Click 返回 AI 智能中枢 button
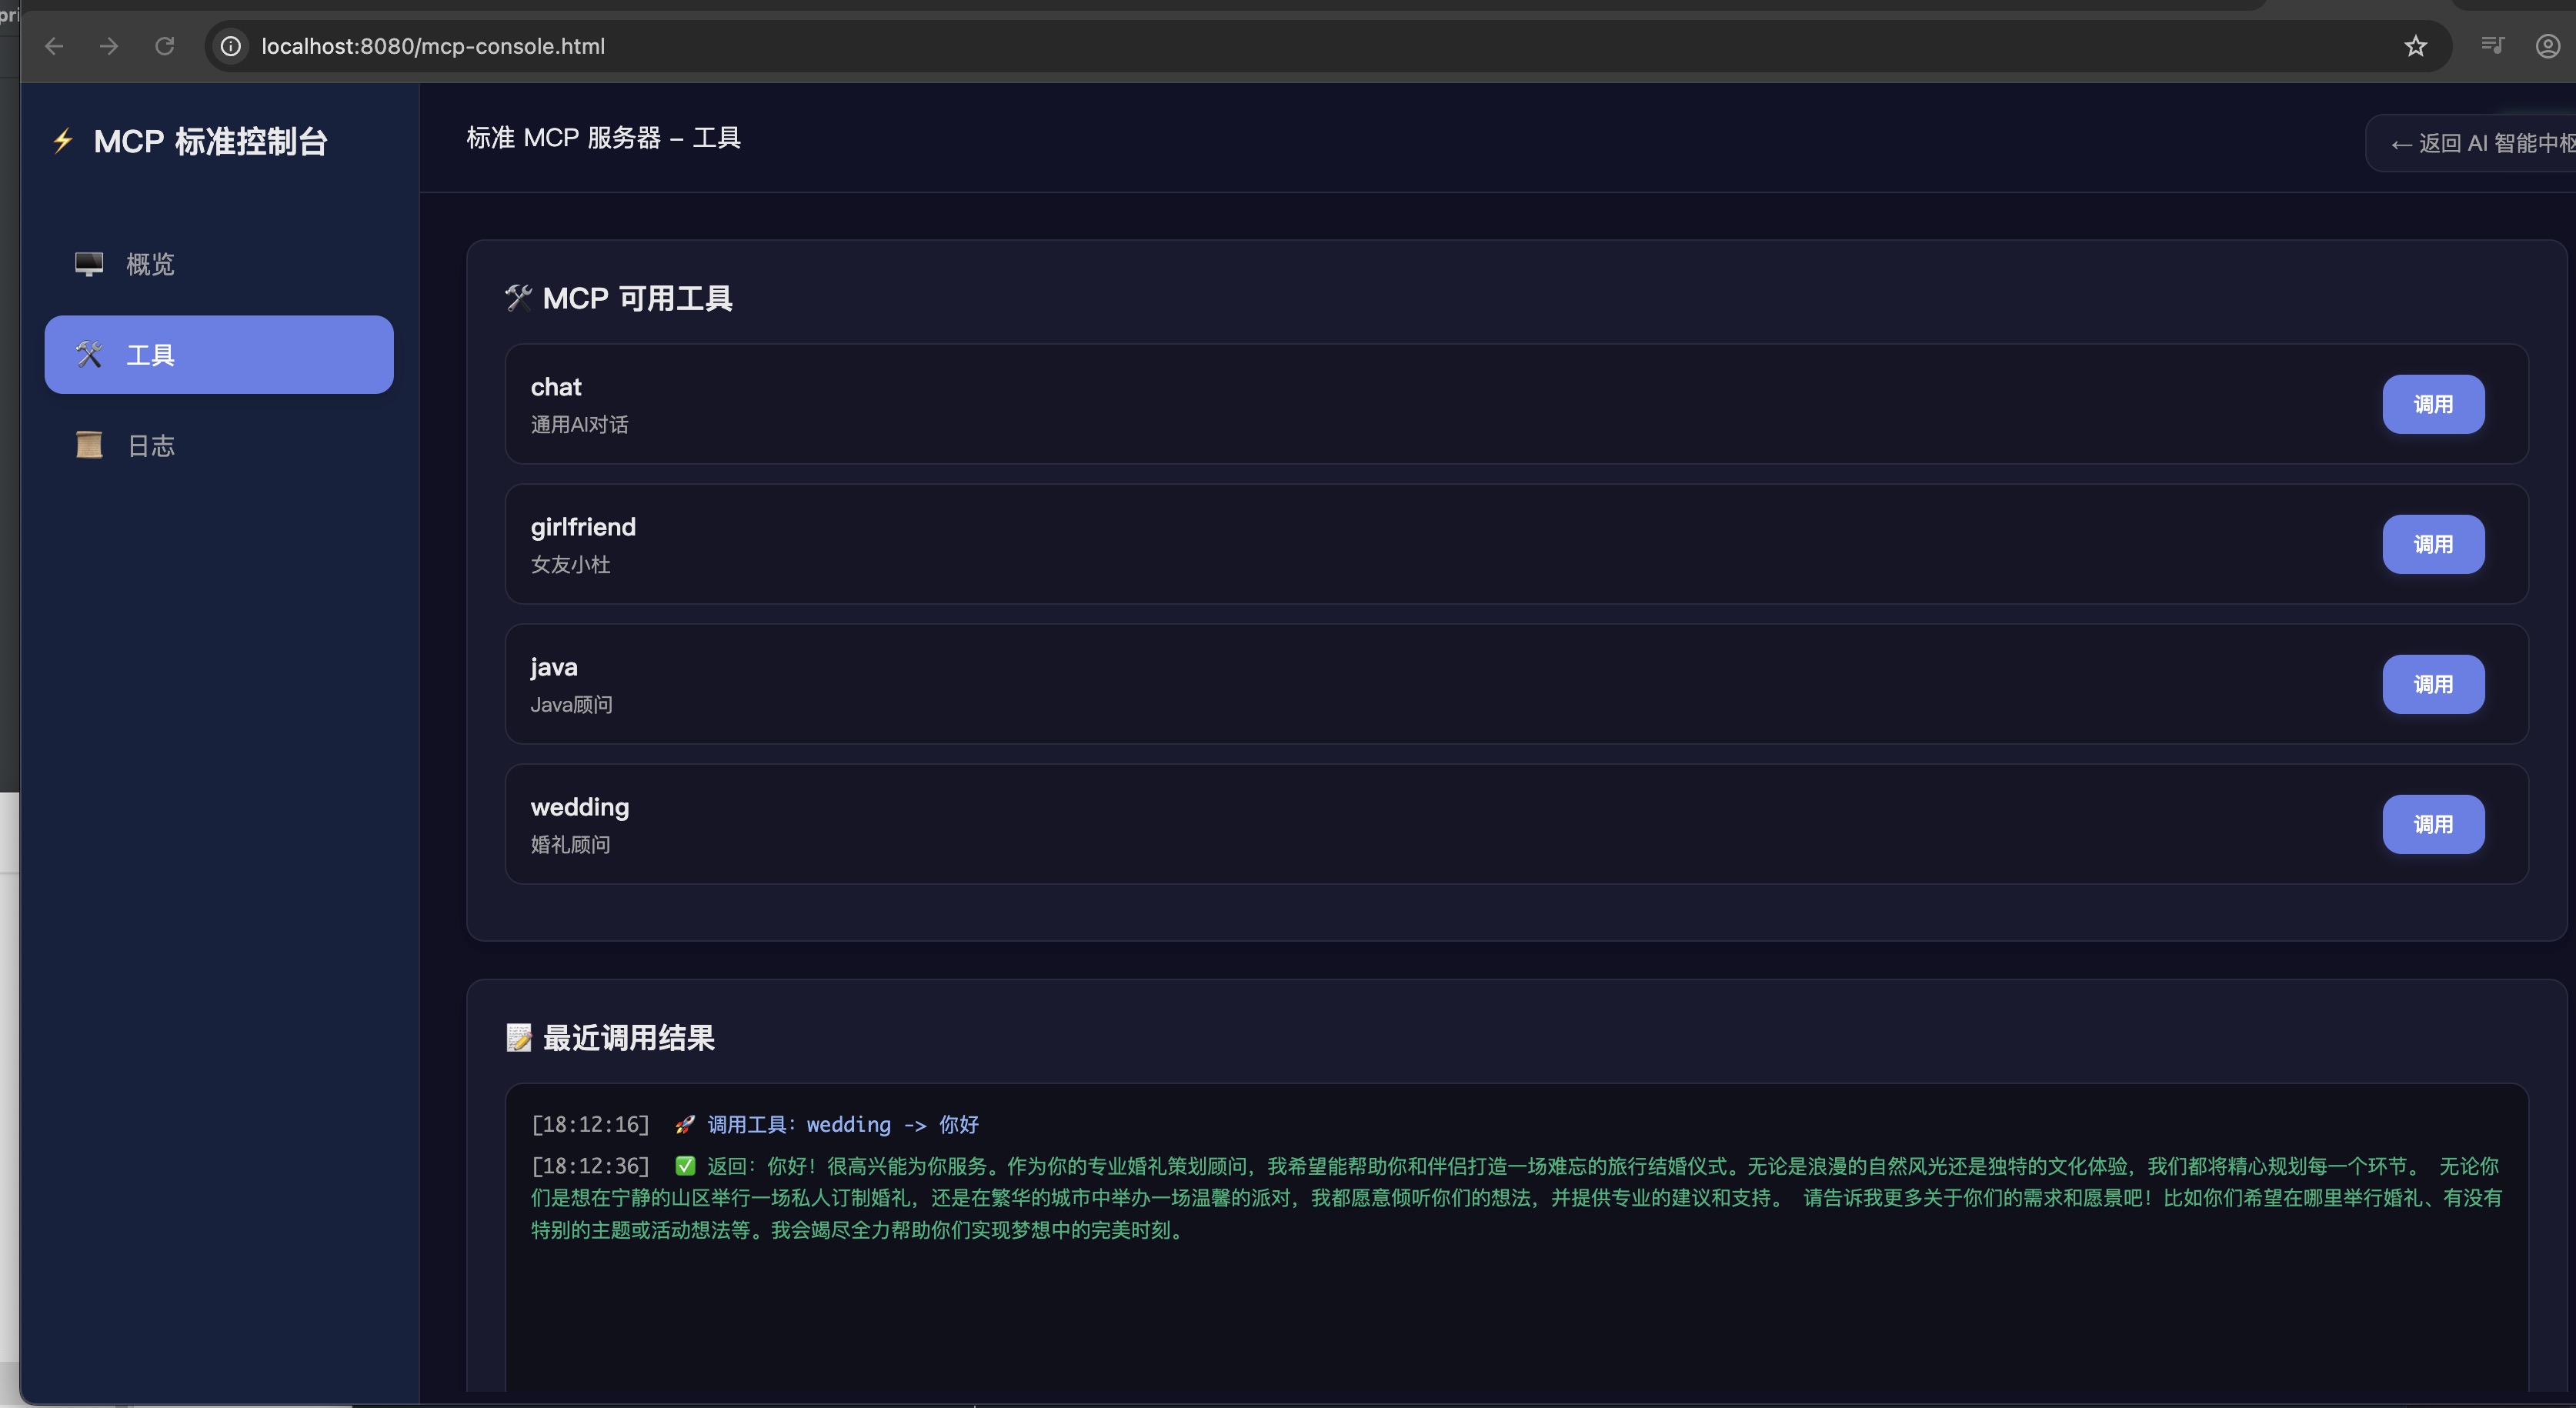Image resolution: width=2576 pixels, height=1408 pixels. (x=2480, y=144)
